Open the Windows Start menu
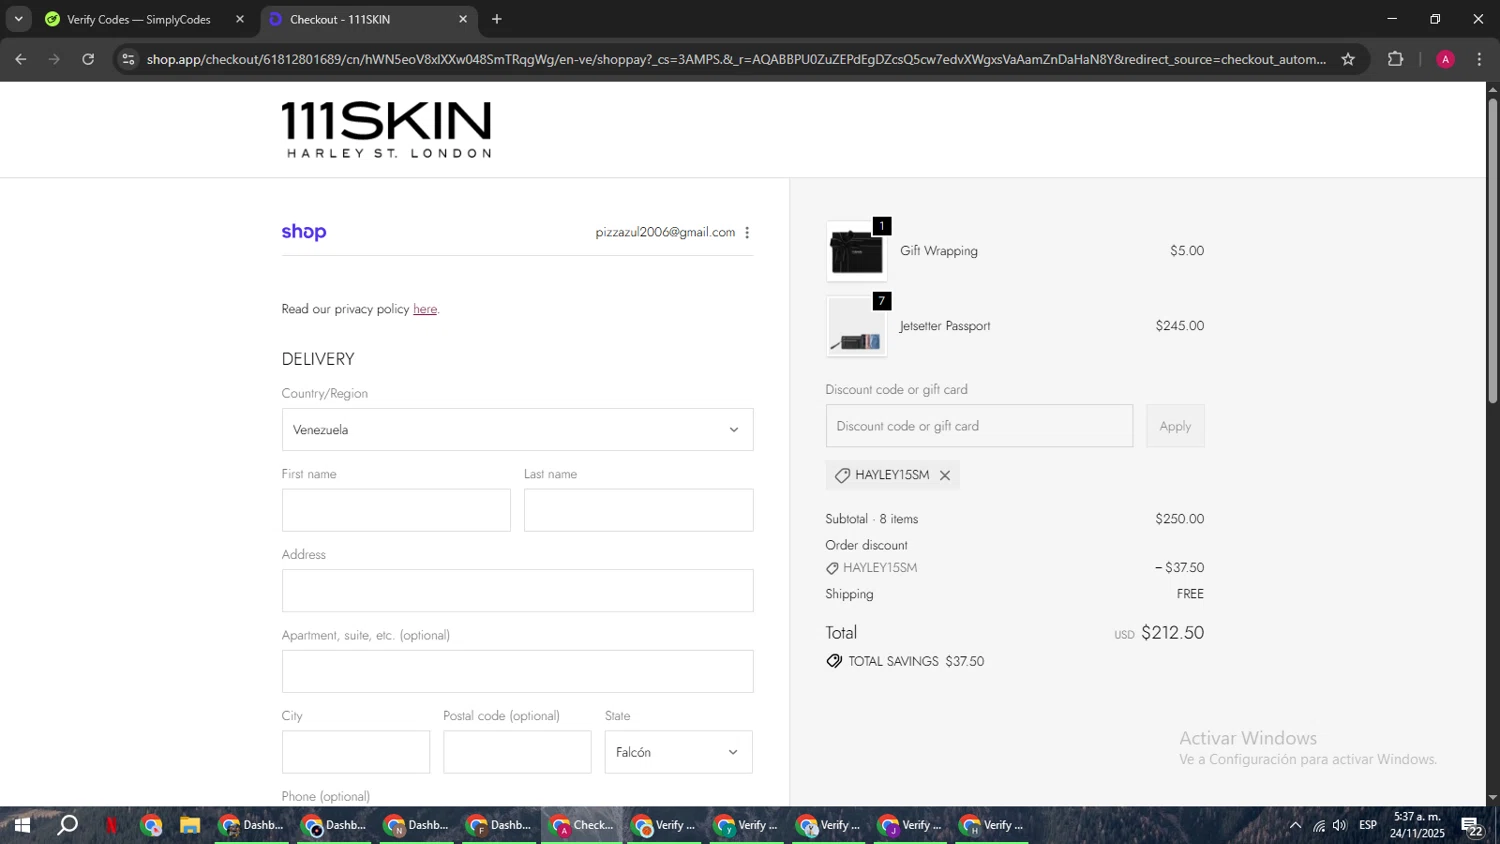1500x844 pixels. click(x=21, y=826)
